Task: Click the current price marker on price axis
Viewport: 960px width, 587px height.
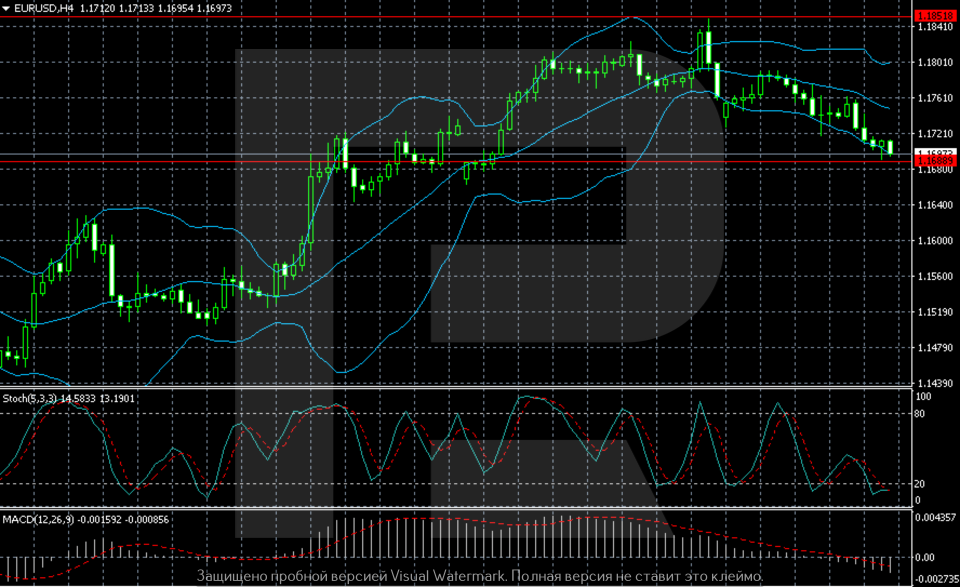Action: tap(936, 153)
